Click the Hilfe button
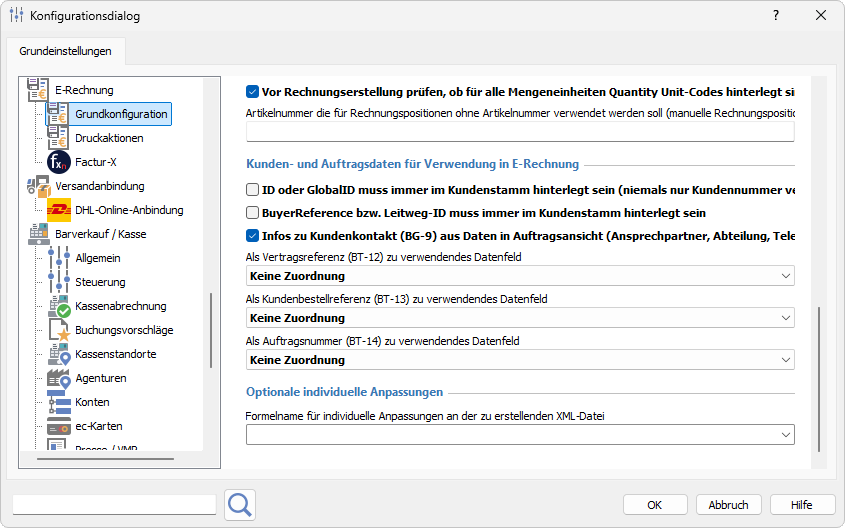This screenshot has height=528, width=845. point(801,505)
